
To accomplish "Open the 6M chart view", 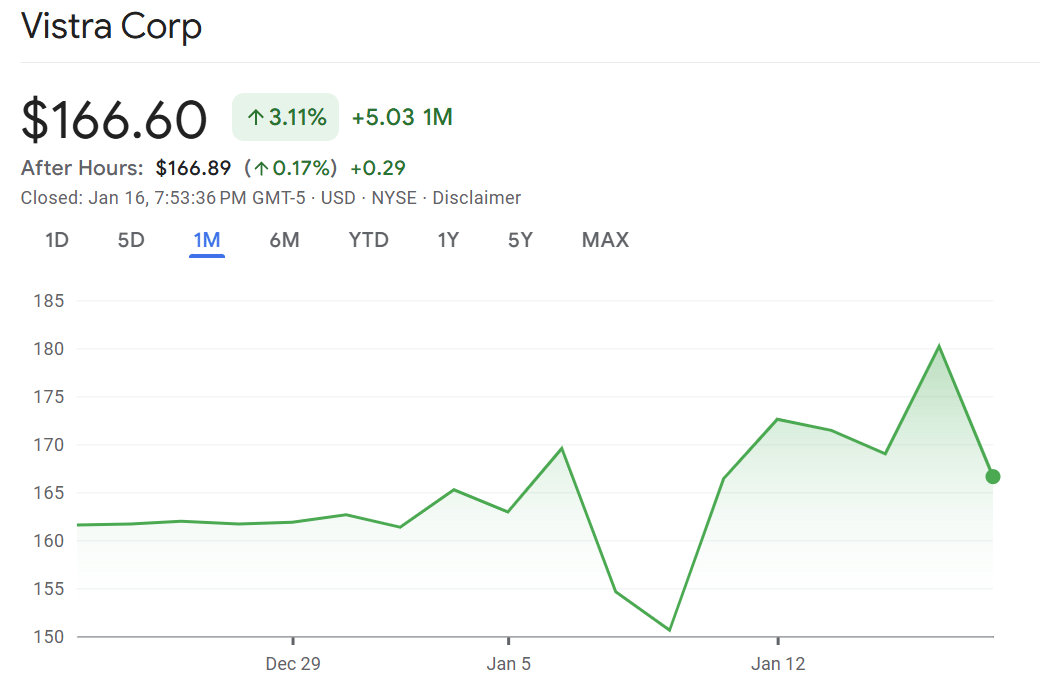I will [x=284, y=240].
